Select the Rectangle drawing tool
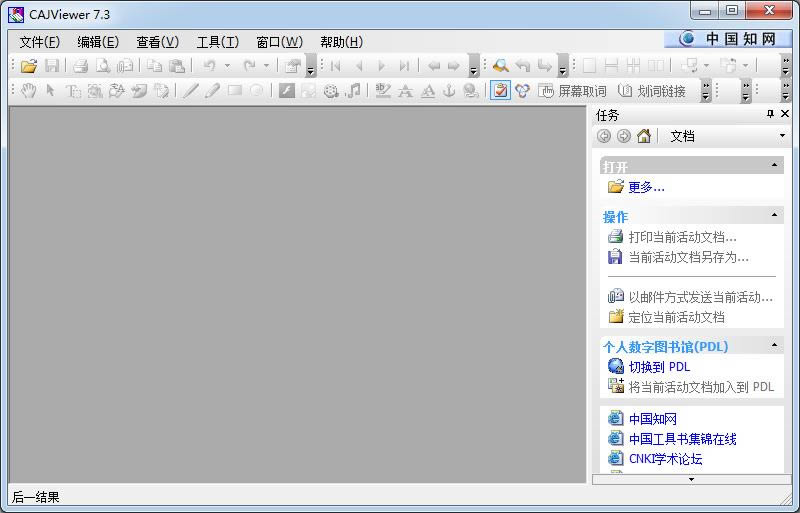Image resolution: width=800 pixels, height=513 pixels. 235,91
